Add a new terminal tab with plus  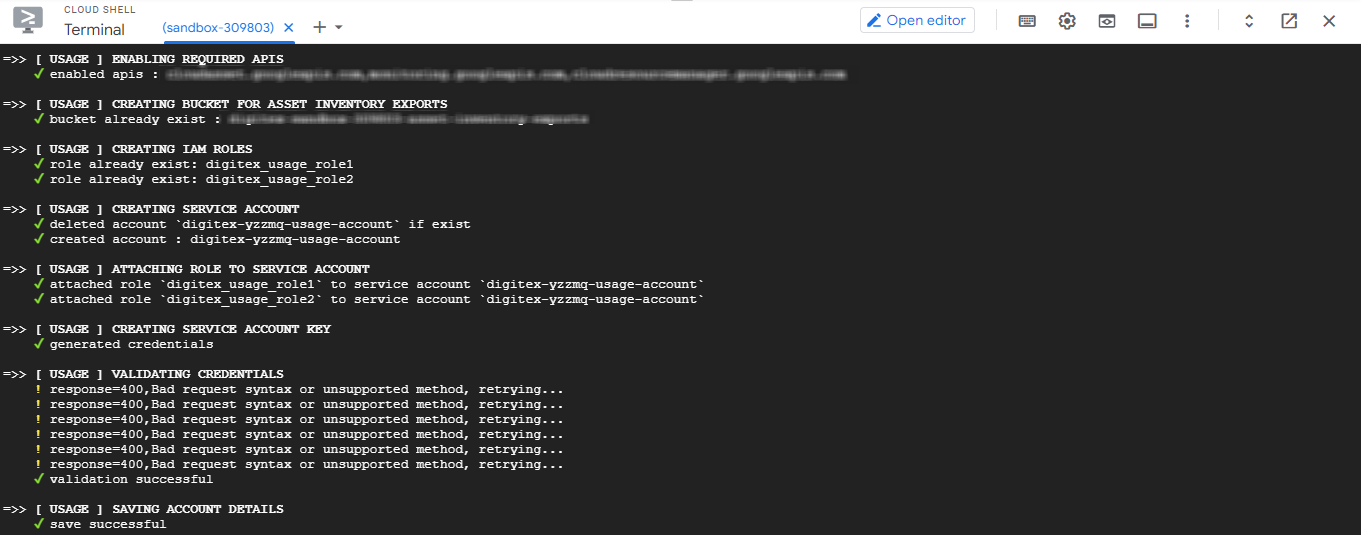click(x=319, y=27)
